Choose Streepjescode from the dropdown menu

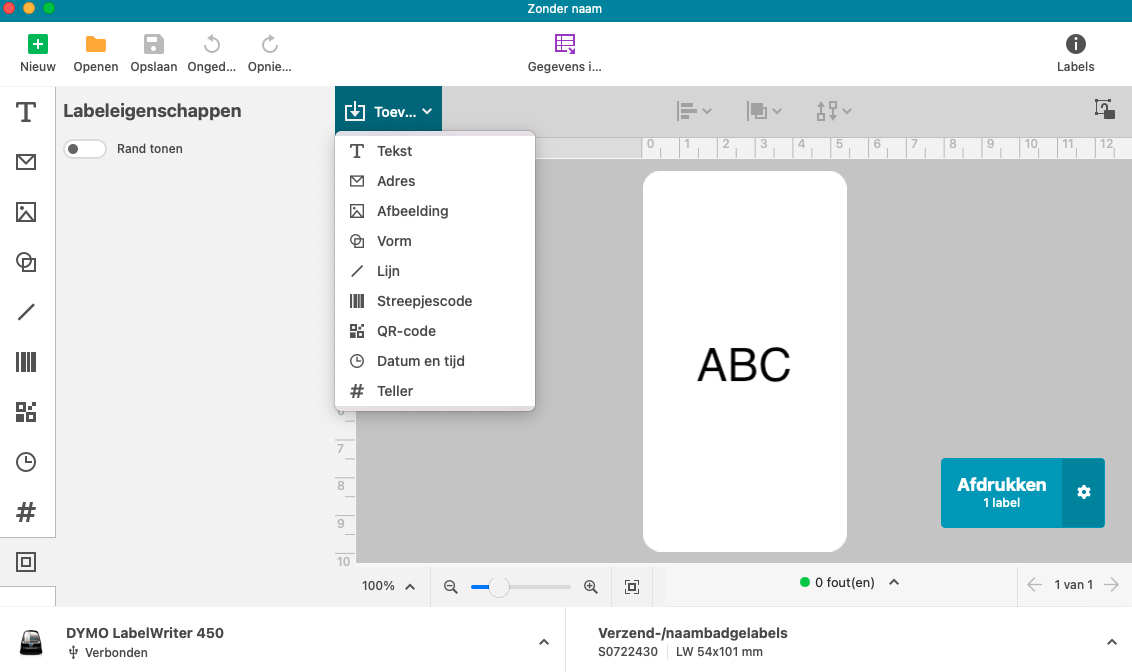pos(424,301)
